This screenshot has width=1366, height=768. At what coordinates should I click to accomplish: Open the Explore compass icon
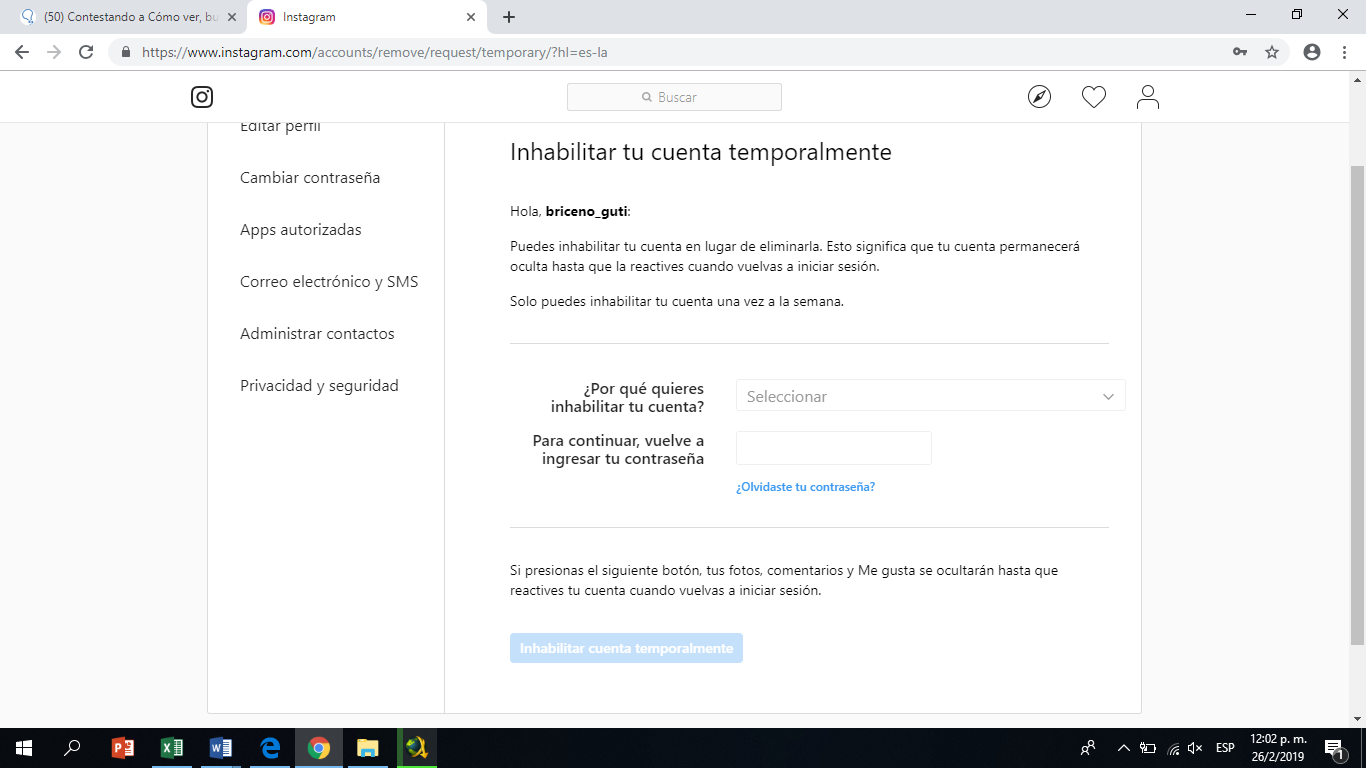1040,97
